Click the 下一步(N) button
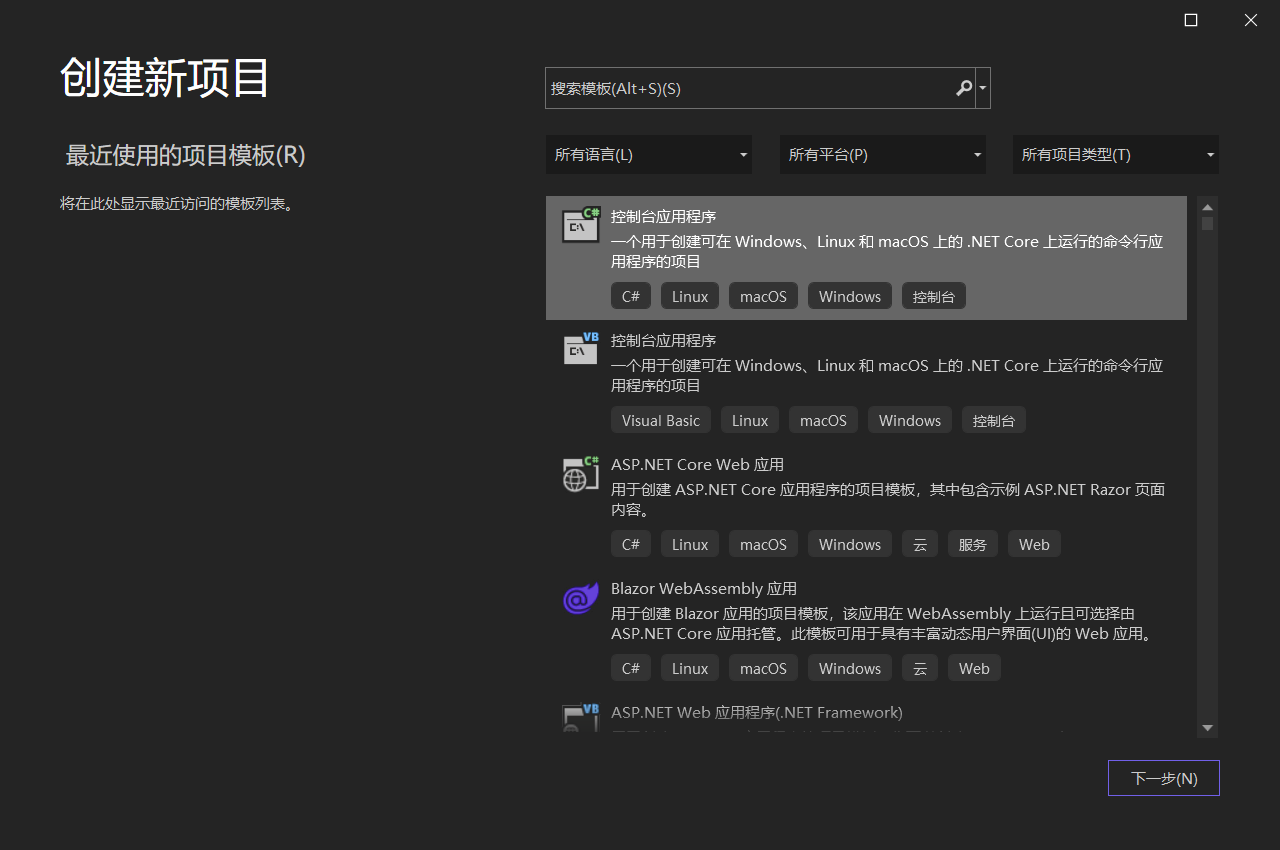1280x850 pixels. click(x=1163, y=779)
